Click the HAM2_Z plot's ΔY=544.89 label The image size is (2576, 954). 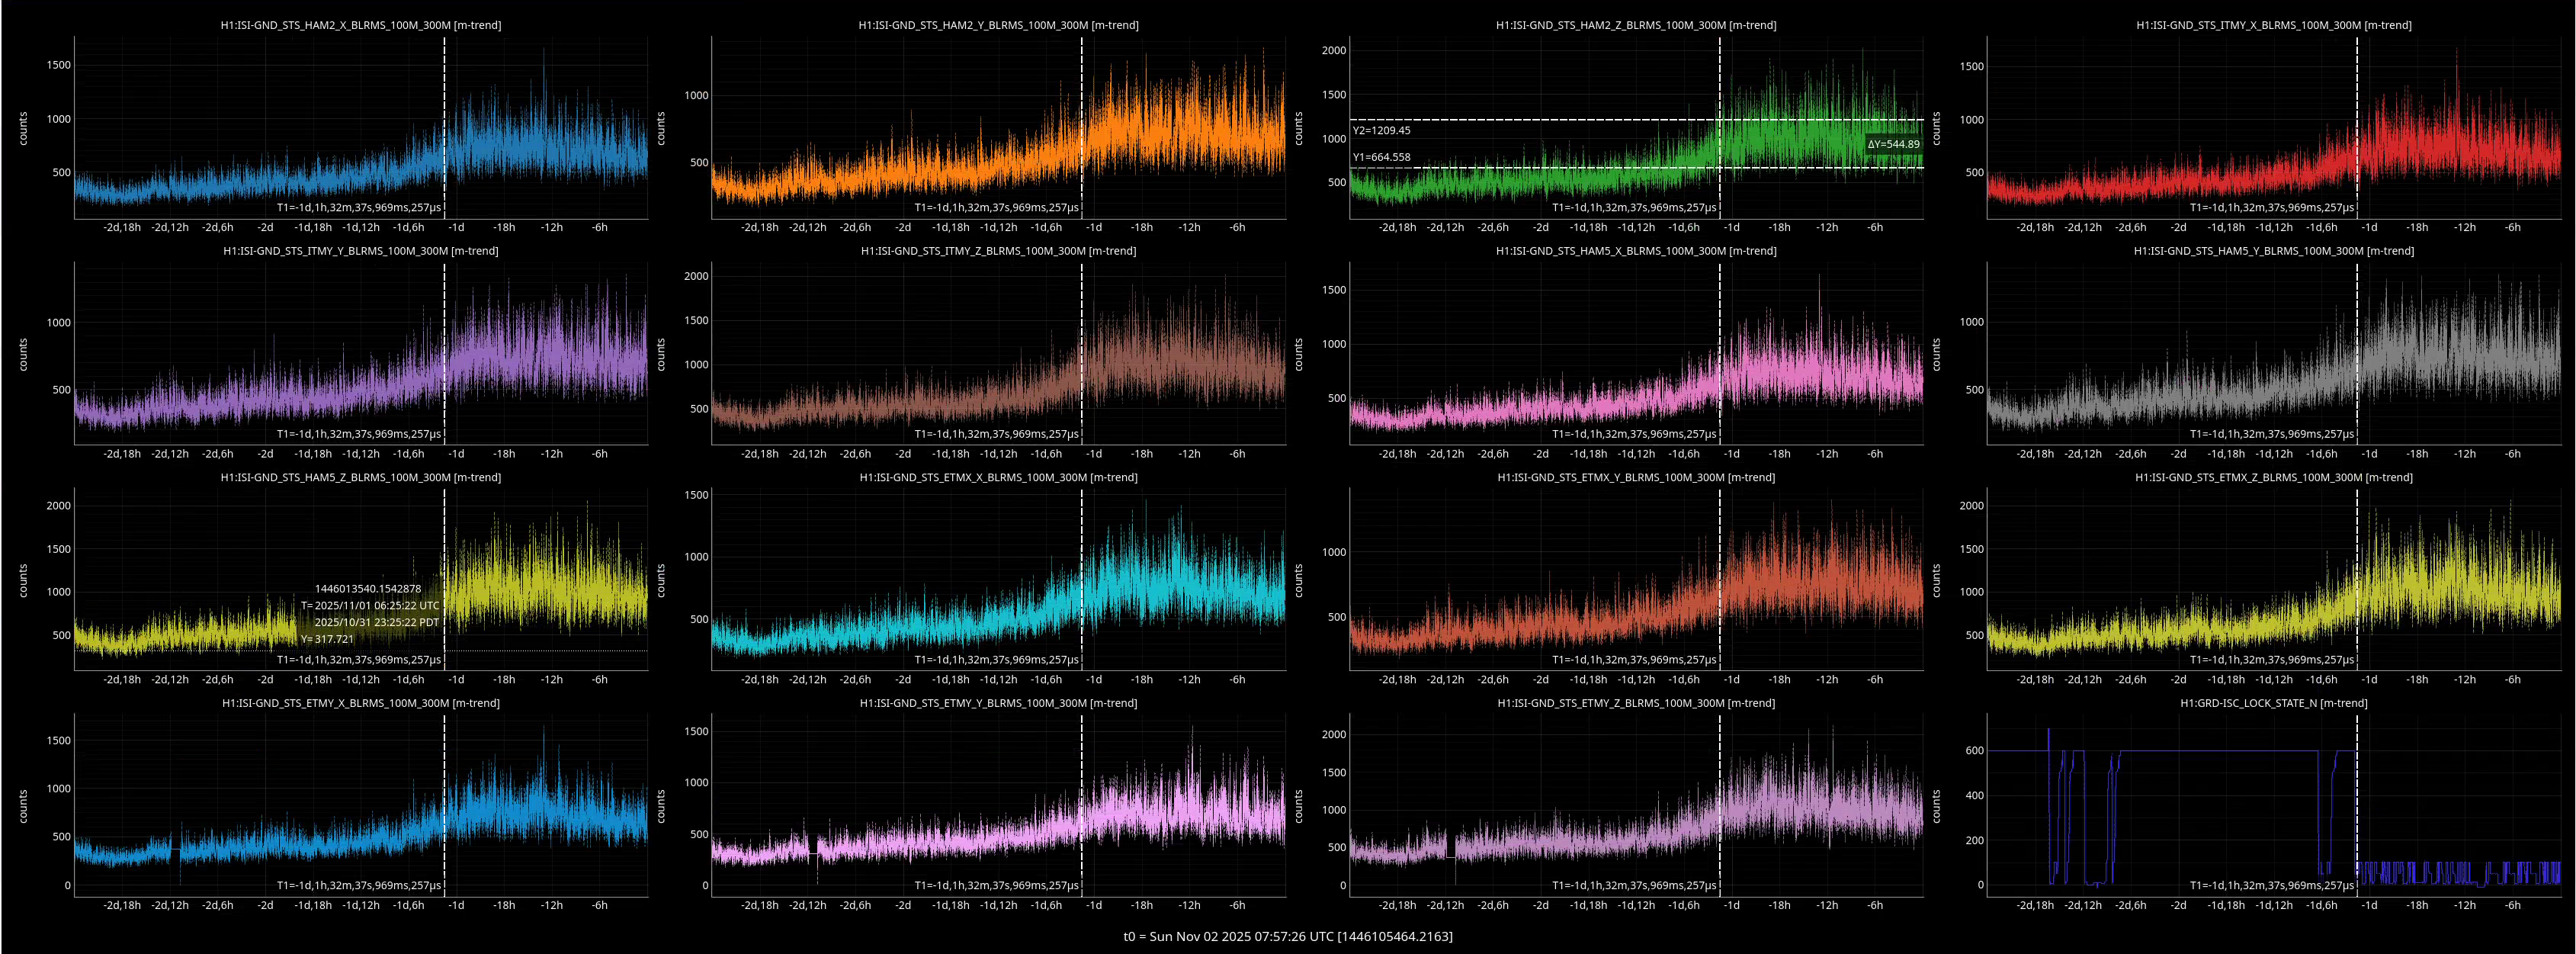tap(1892, 144)
